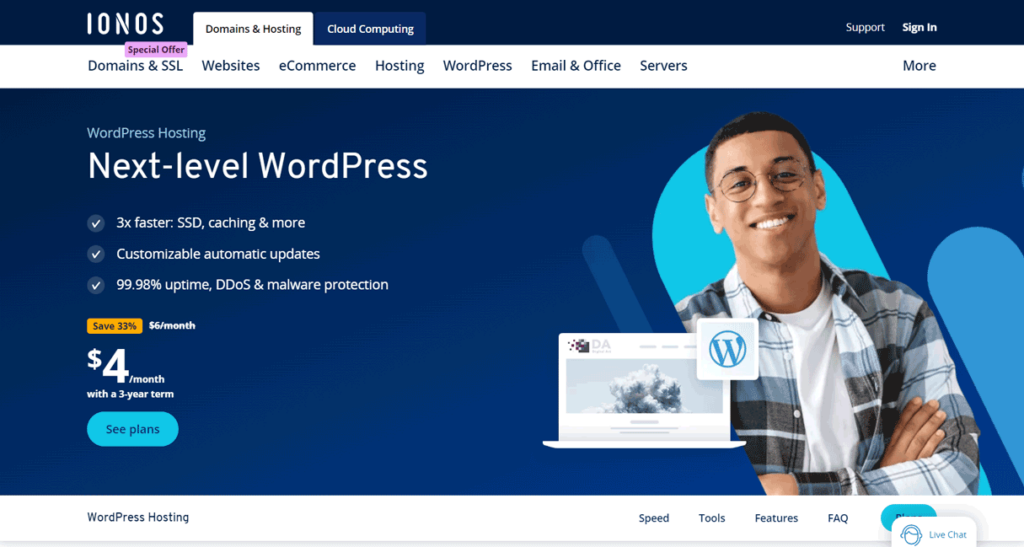Jump to the Speed section
This screenshot has width=1024, height=547.
[654, 518]
